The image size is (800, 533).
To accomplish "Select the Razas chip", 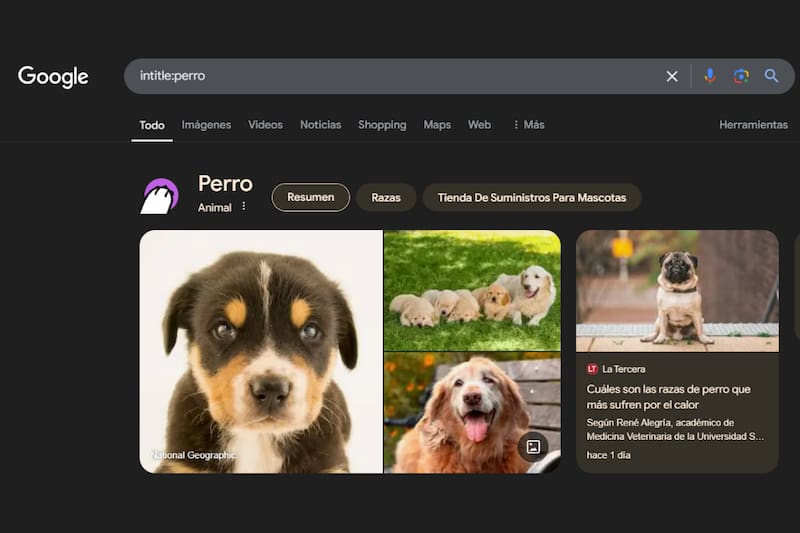I will tap(386, 198).
